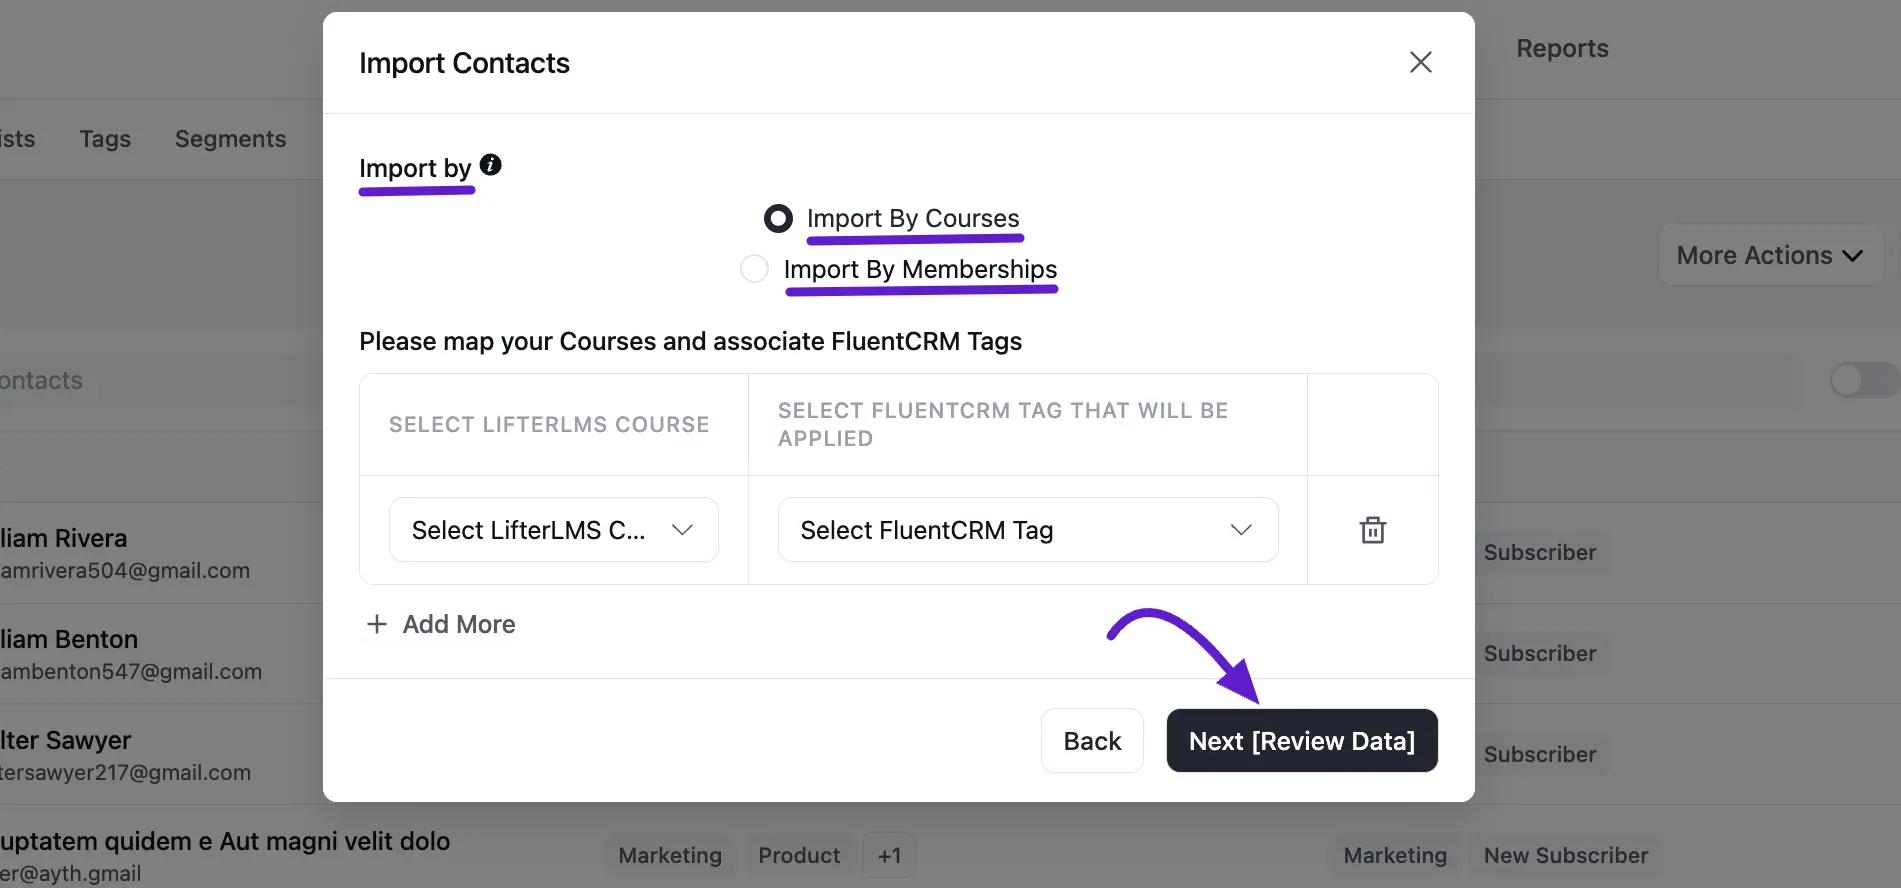1901x888 pixels.
Task: Click the Product tag in bottom row
Action: click(x=799, y=855)
